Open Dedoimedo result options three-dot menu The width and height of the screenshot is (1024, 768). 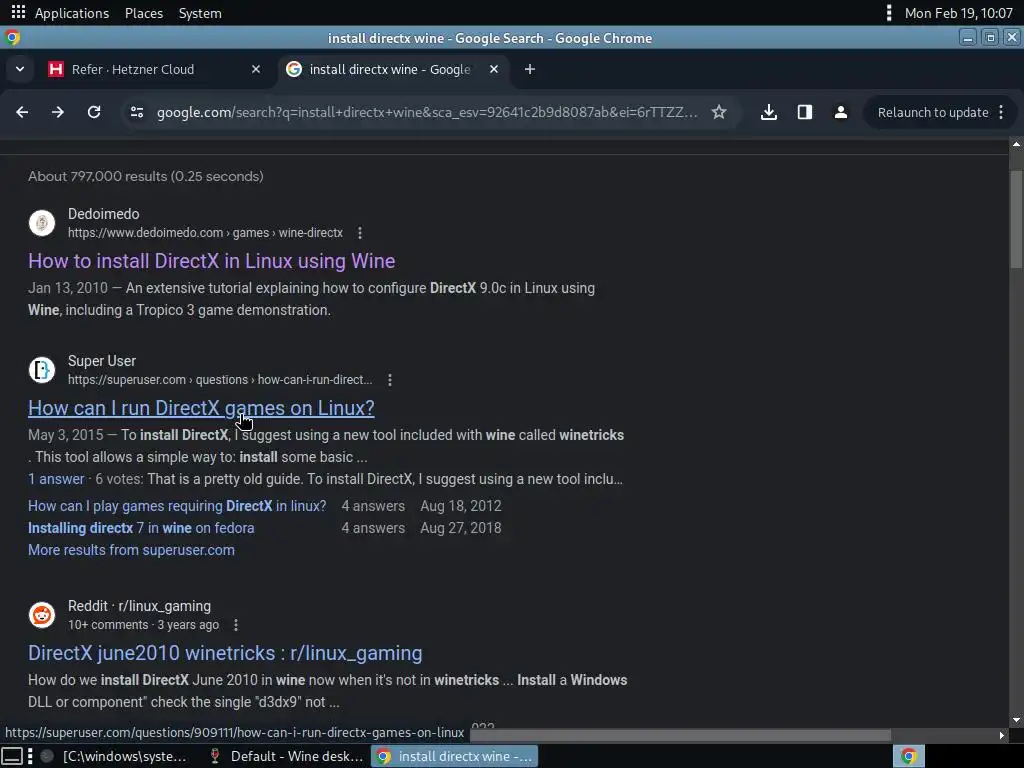360,233
